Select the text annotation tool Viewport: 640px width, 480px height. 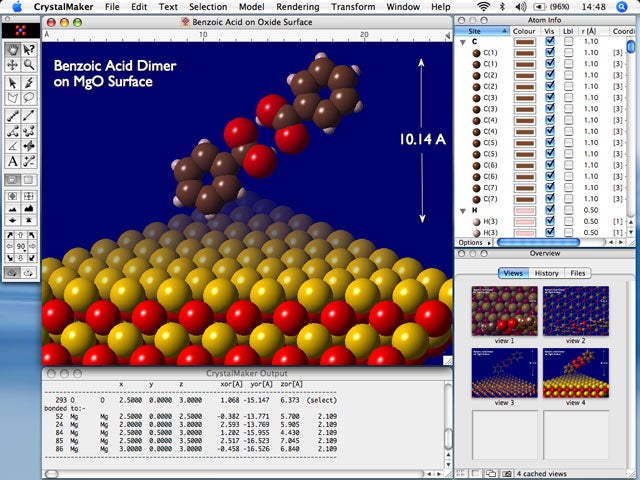tap(11, 161)
